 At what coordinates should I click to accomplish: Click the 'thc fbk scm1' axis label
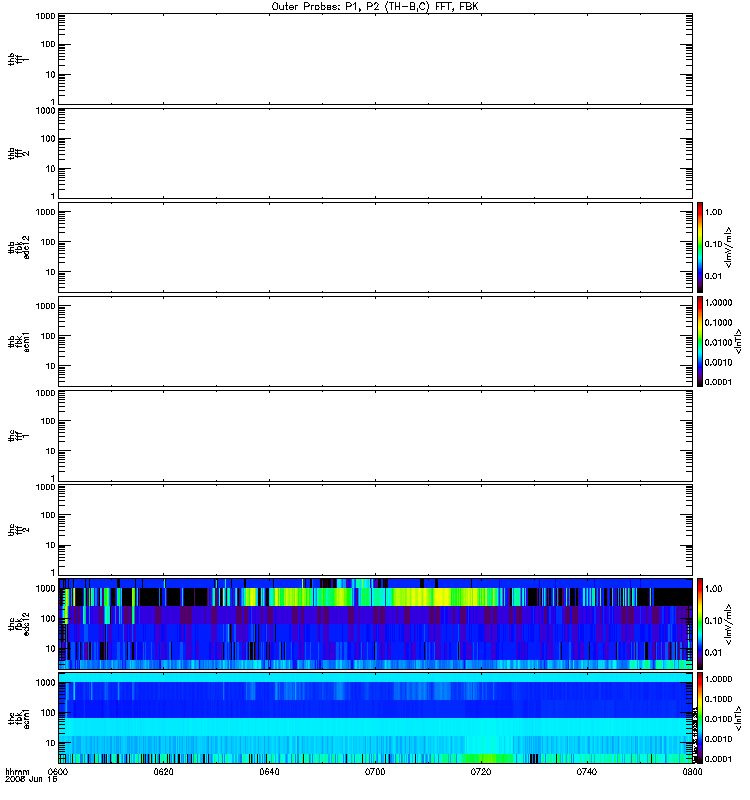(19, 718)
